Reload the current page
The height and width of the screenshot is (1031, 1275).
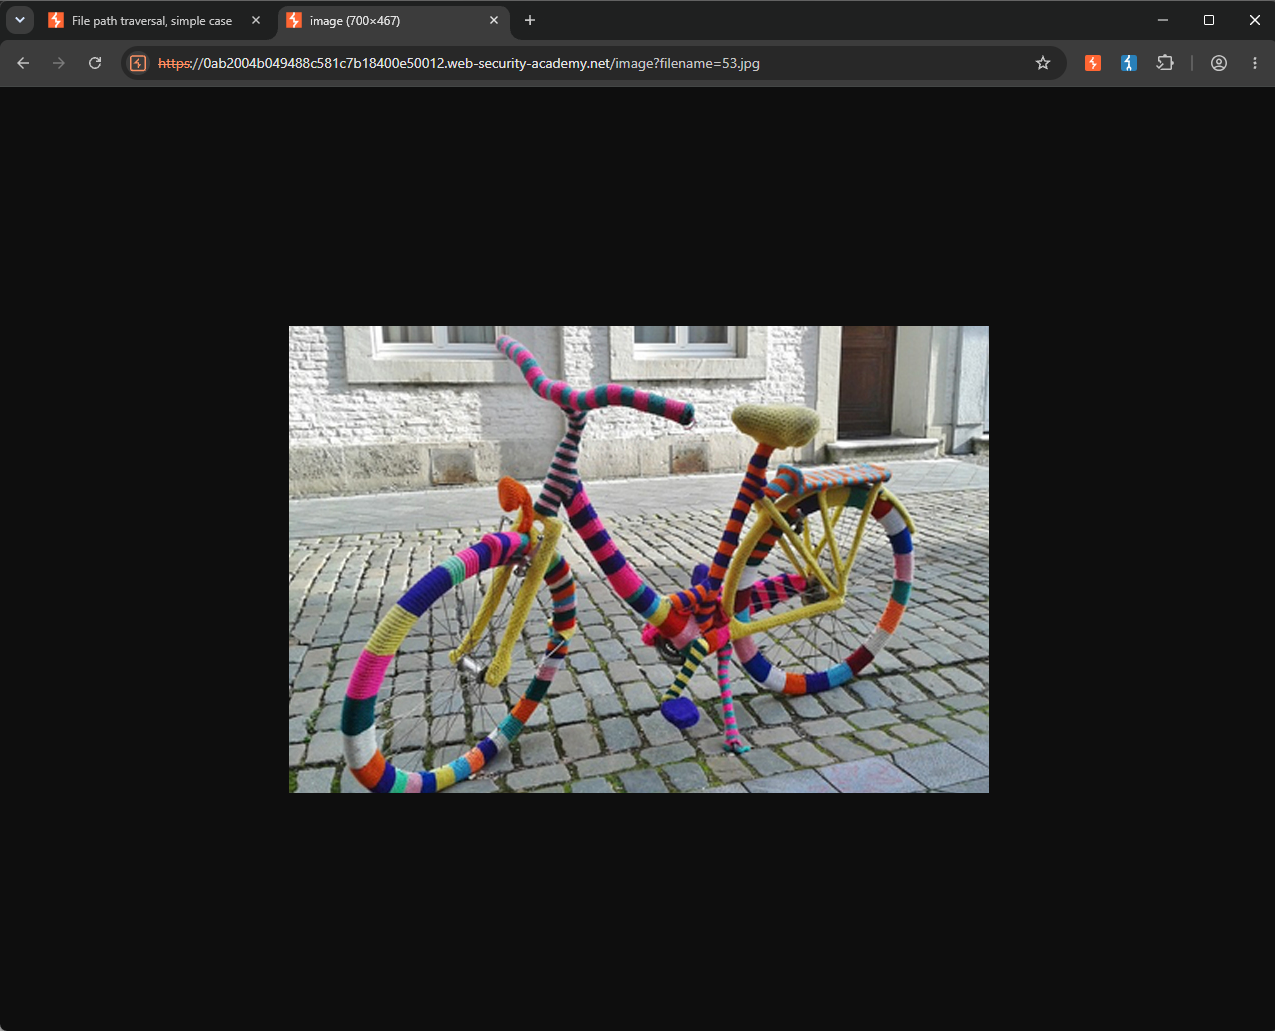click(x=95, y=63)
